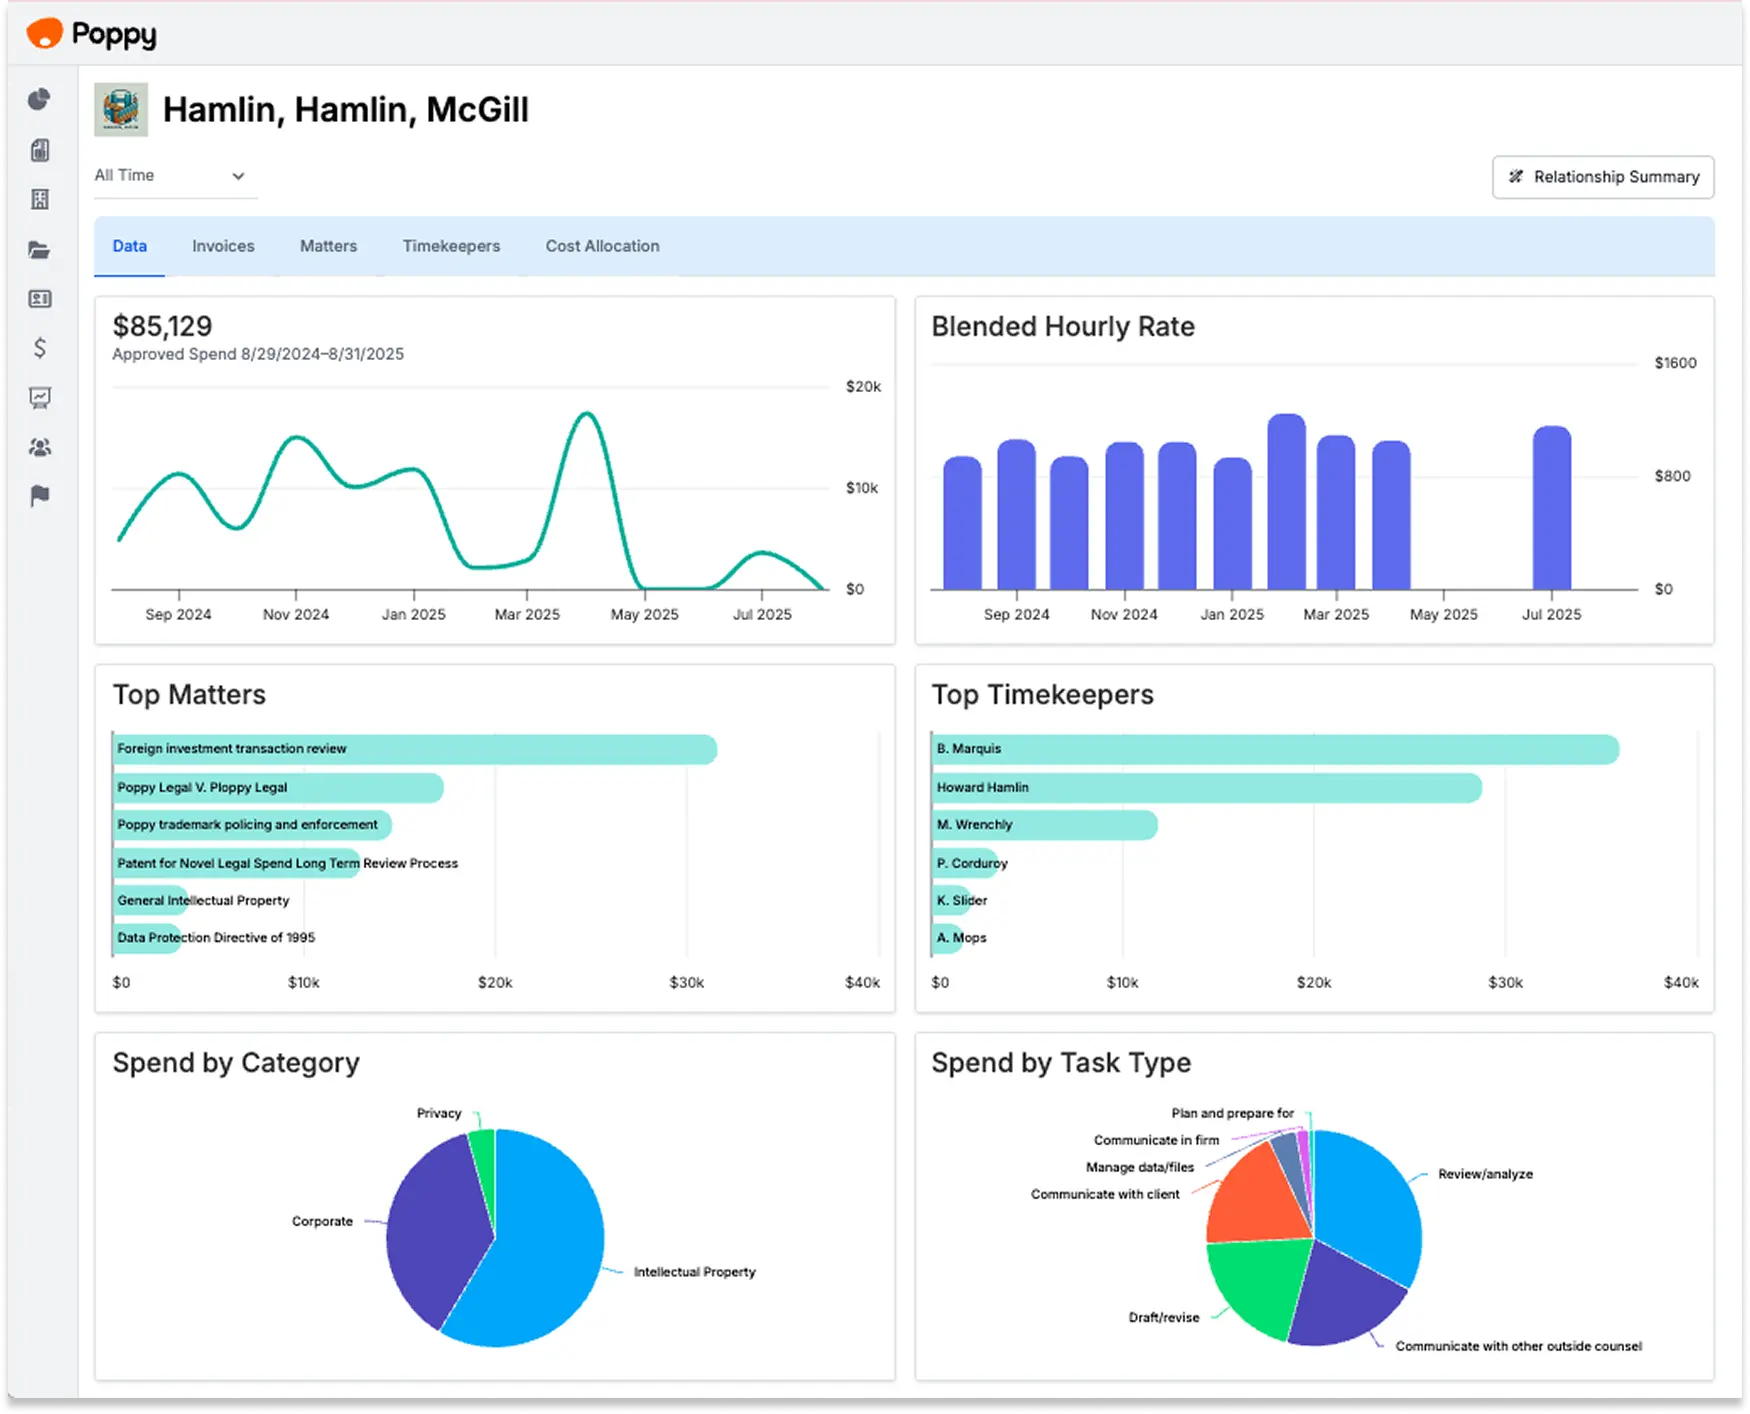This screenshot has height=1414, width=1750.
Task: Click the Top Matters heading
Action: (189, 695)
